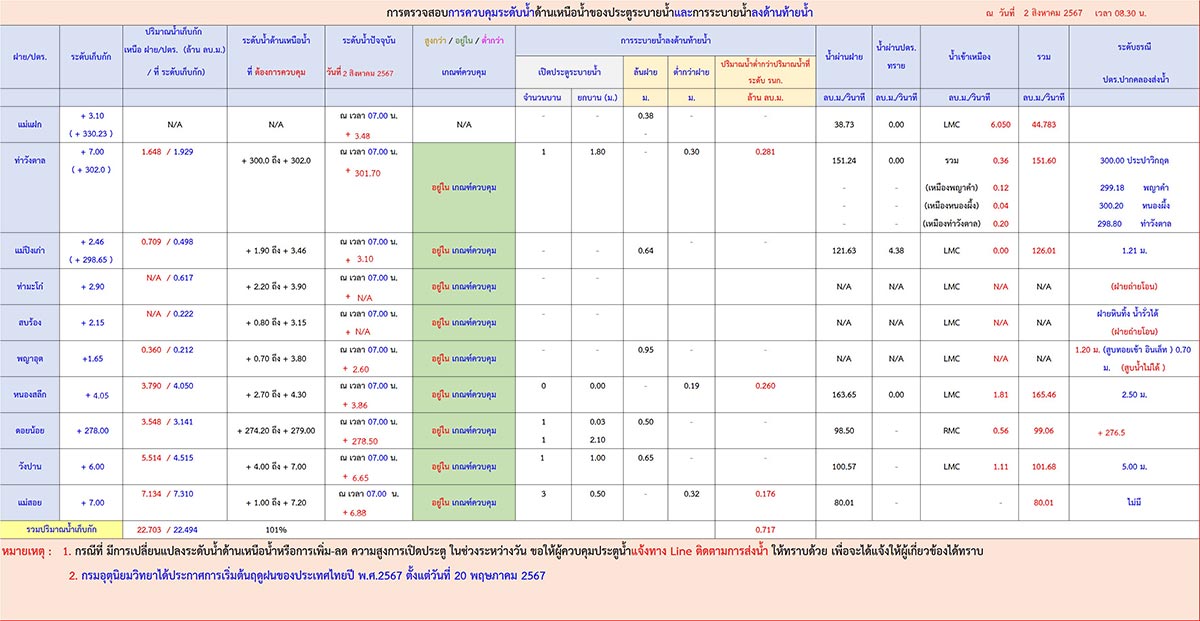Click the value '38.73' in แม่แฝก row

coord(844,124)
